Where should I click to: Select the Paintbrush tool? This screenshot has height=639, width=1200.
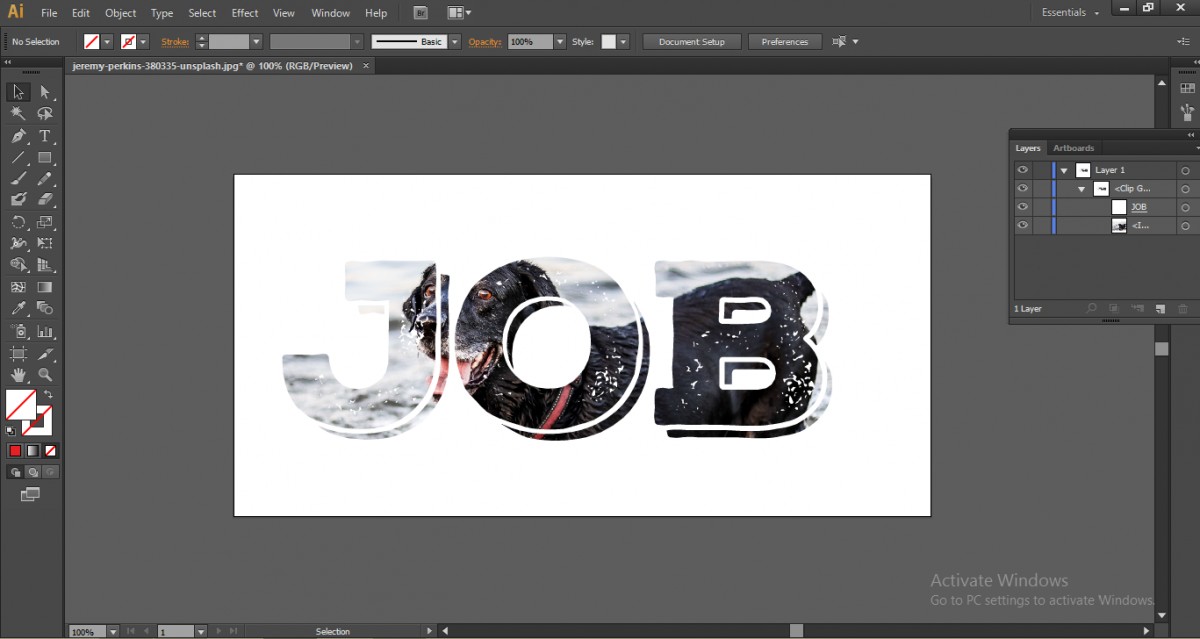pyautogui.click(x=17, y=179)
